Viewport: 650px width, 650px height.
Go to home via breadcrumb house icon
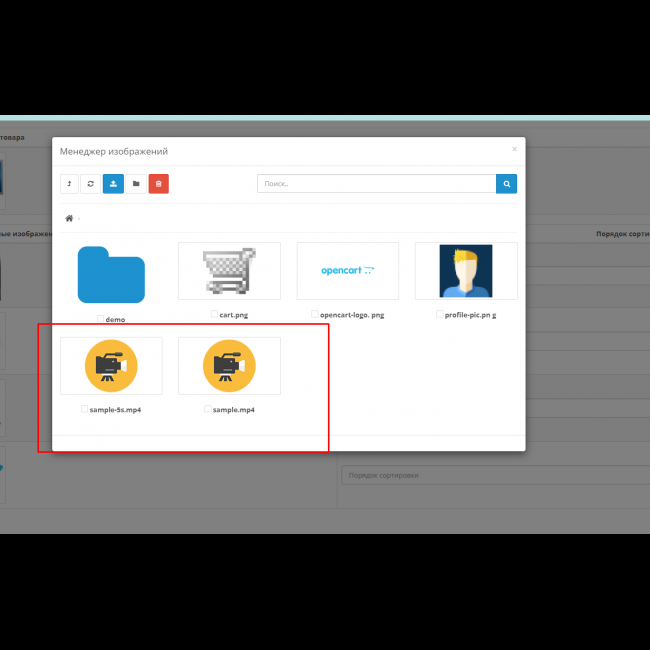point(69,218)
